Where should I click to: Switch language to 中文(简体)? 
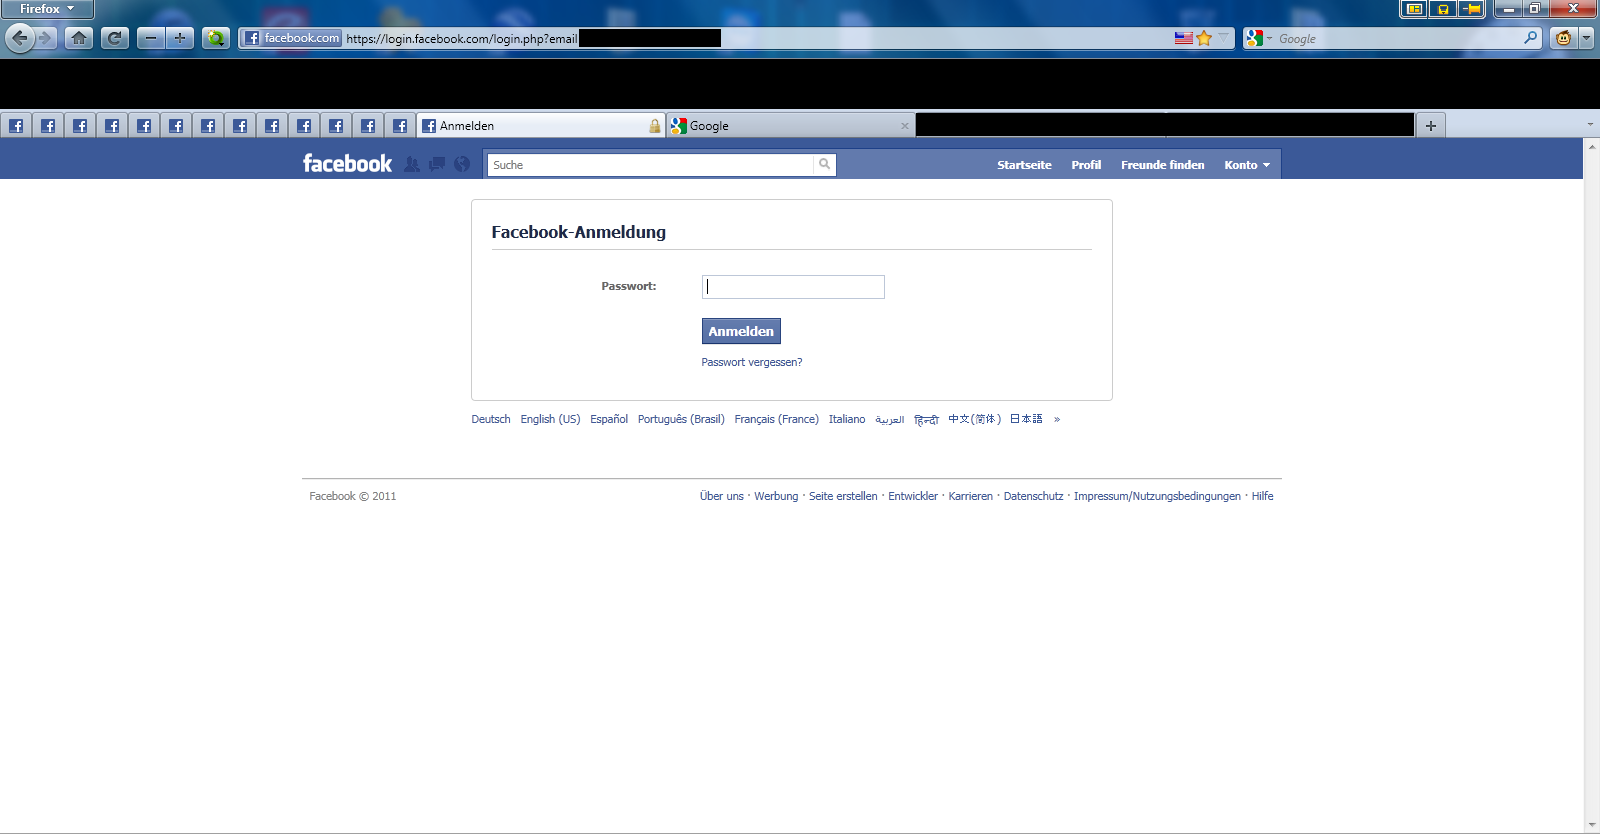tap(974, 419)
